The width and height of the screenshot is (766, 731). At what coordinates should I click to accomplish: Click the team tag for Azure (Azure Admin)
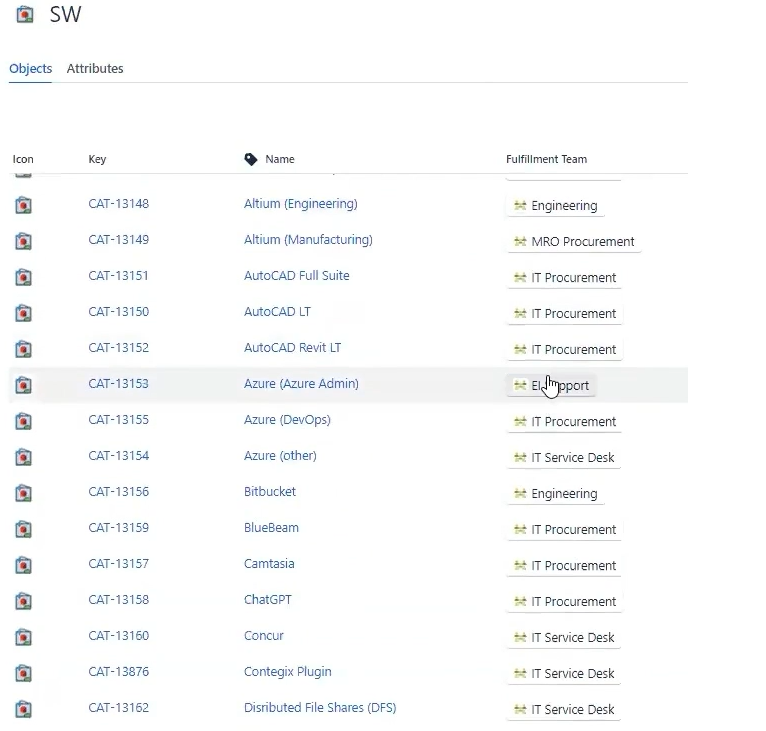click(551, 386)
